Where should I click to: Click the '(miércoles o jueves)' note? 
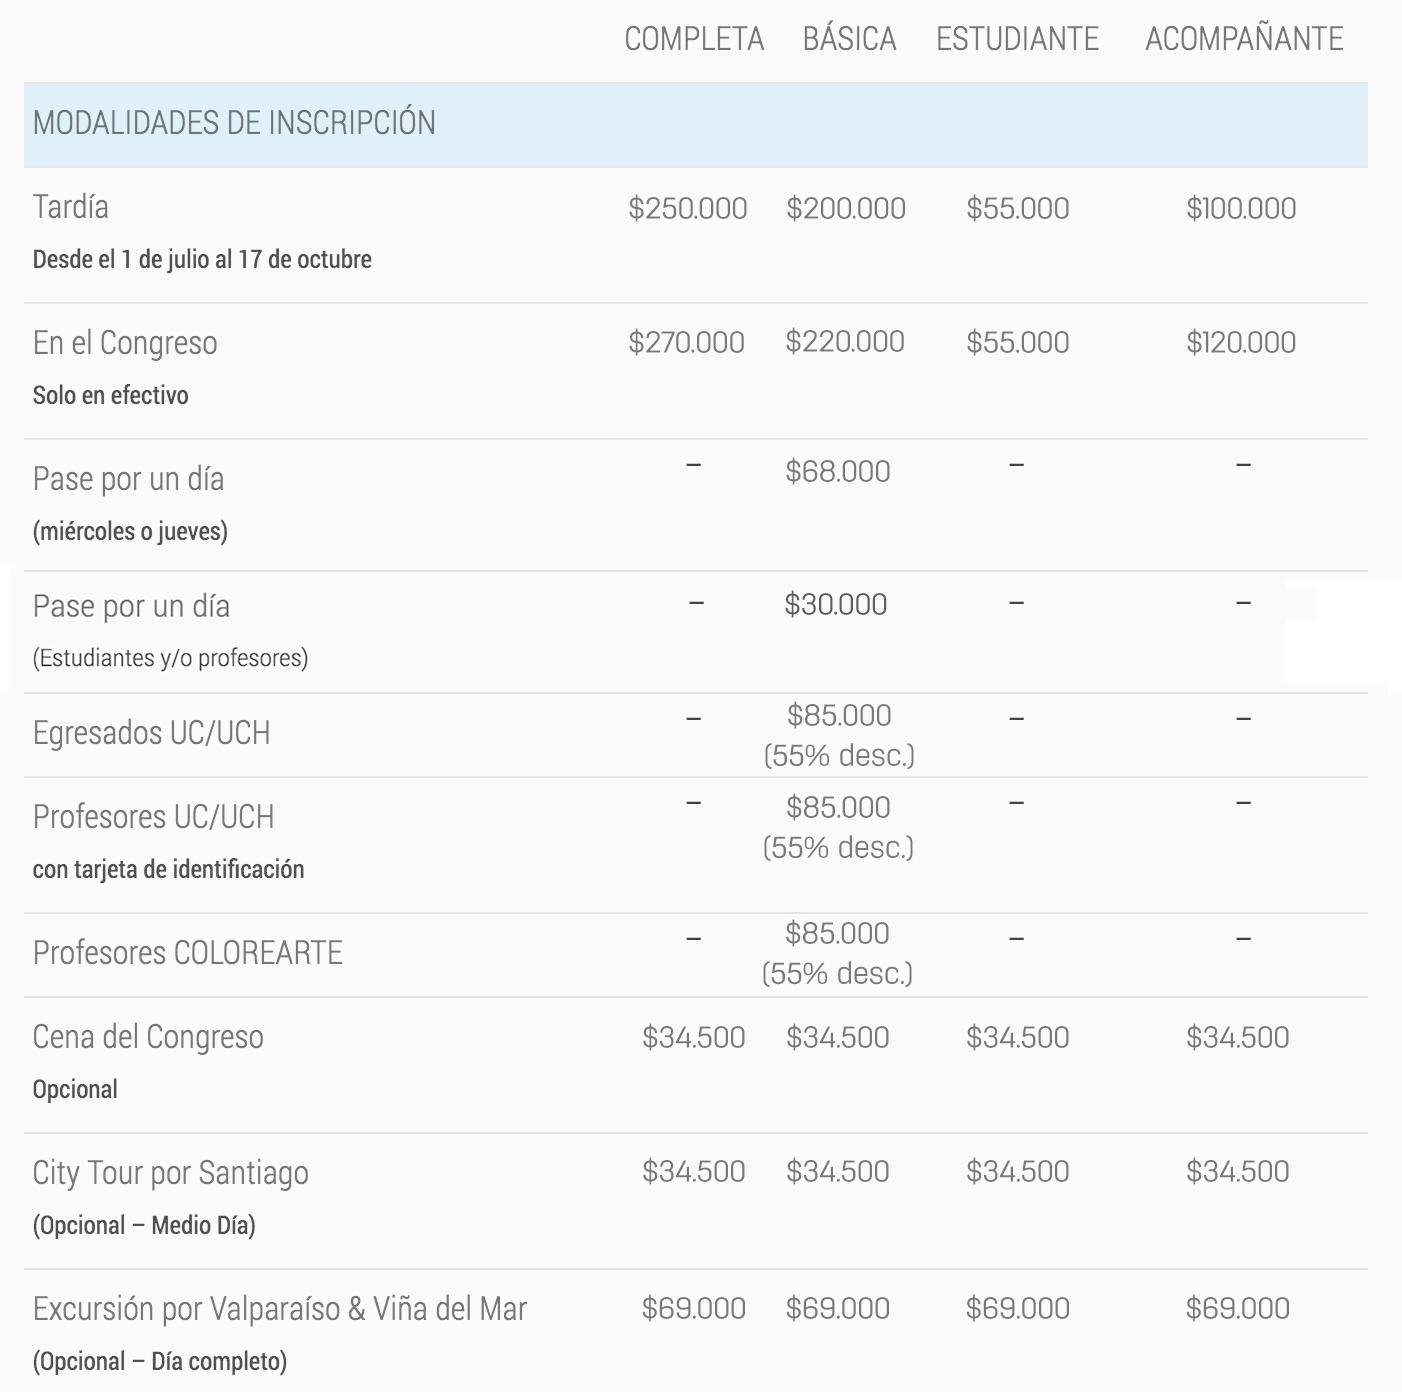click(x=130, y=531)
